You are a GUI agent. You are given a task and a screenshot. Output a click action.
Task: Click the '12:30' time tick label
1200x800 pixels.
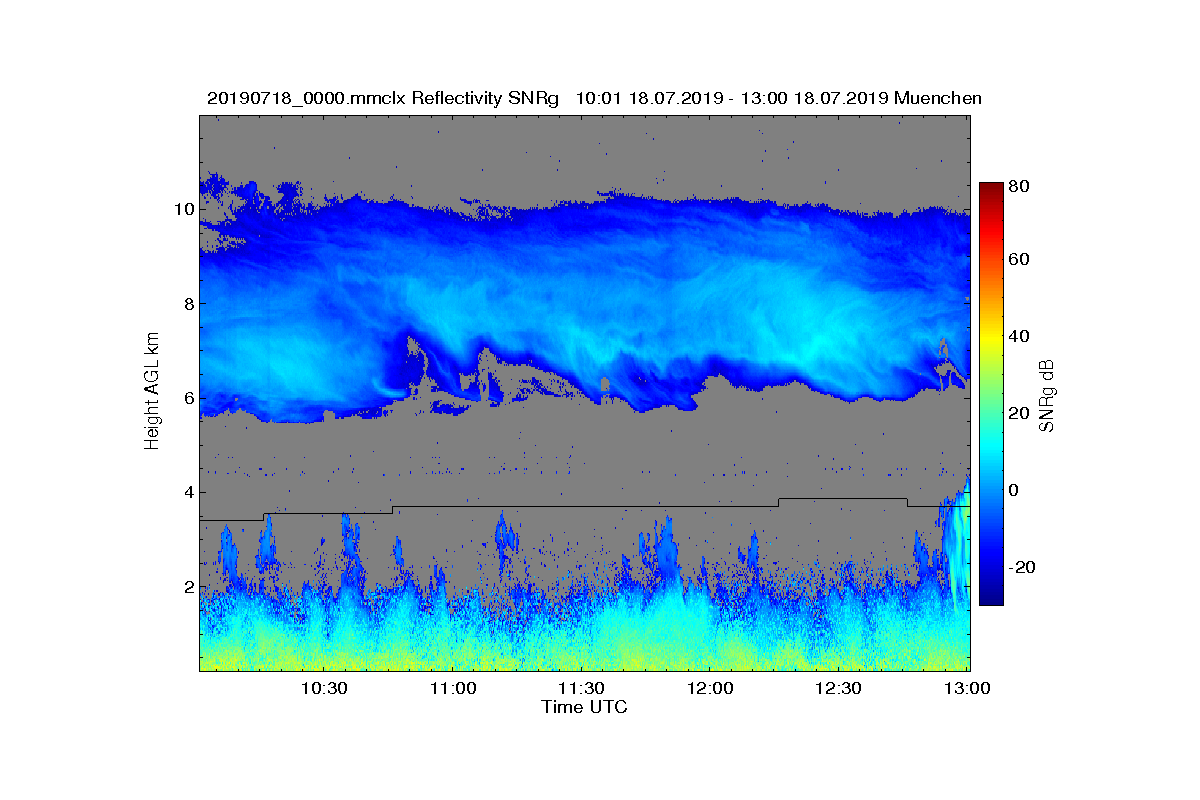pos(838,689)
